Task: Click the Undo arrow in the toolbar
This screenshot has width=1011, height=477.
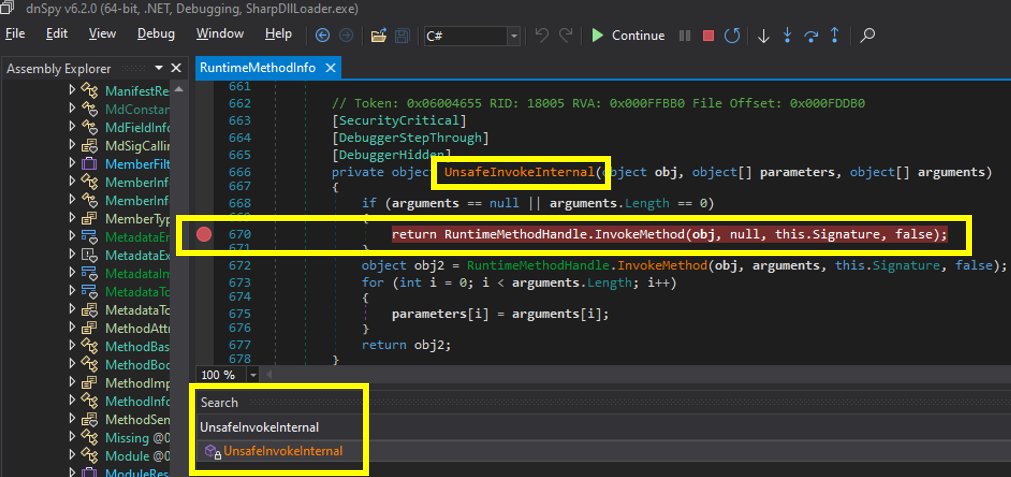Action: 542,35
